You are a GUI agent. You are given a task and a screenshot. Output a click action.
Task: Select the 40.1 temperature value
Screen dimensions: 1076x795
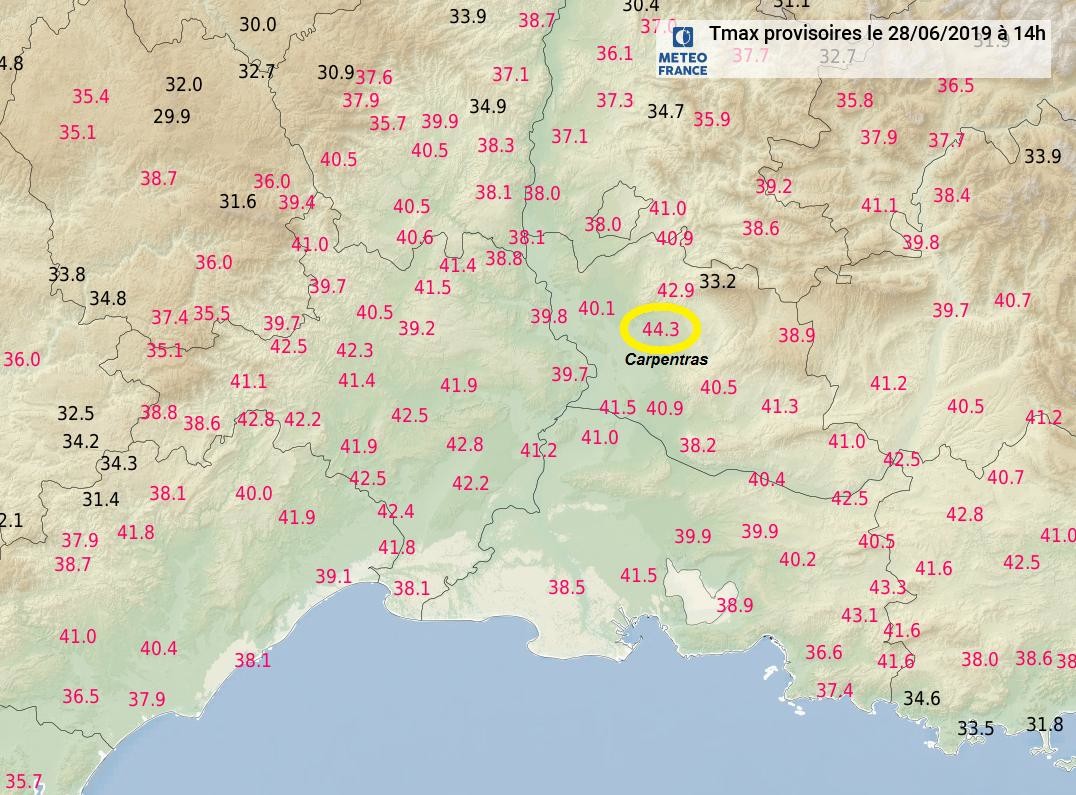pos(596,309)
